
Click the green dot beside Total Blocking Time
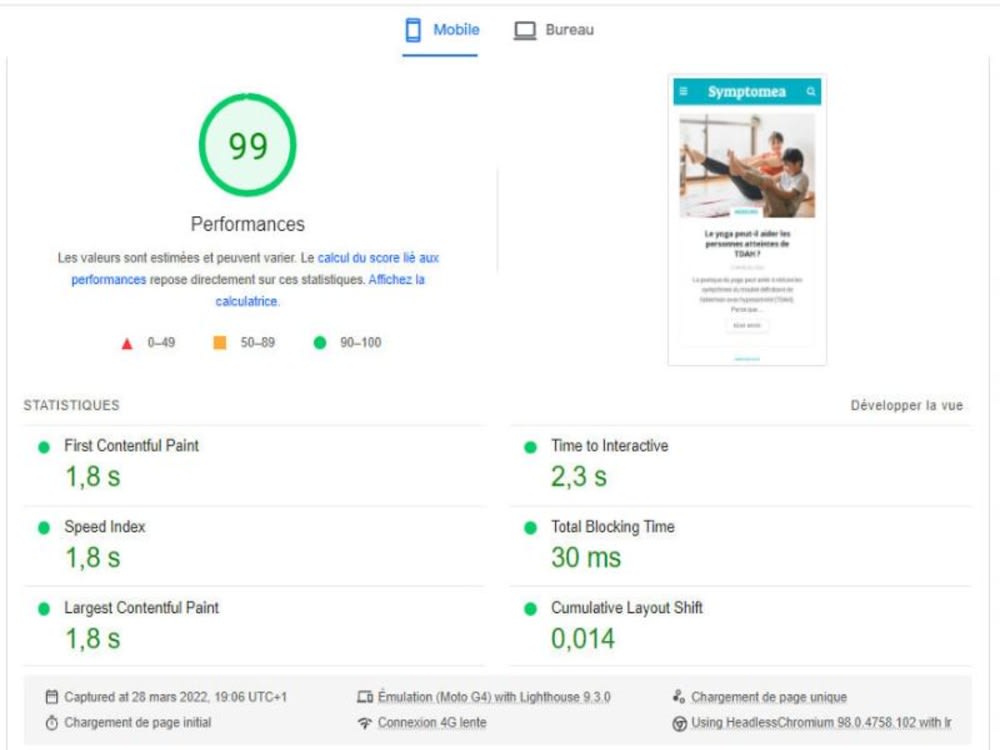[529, 527]
